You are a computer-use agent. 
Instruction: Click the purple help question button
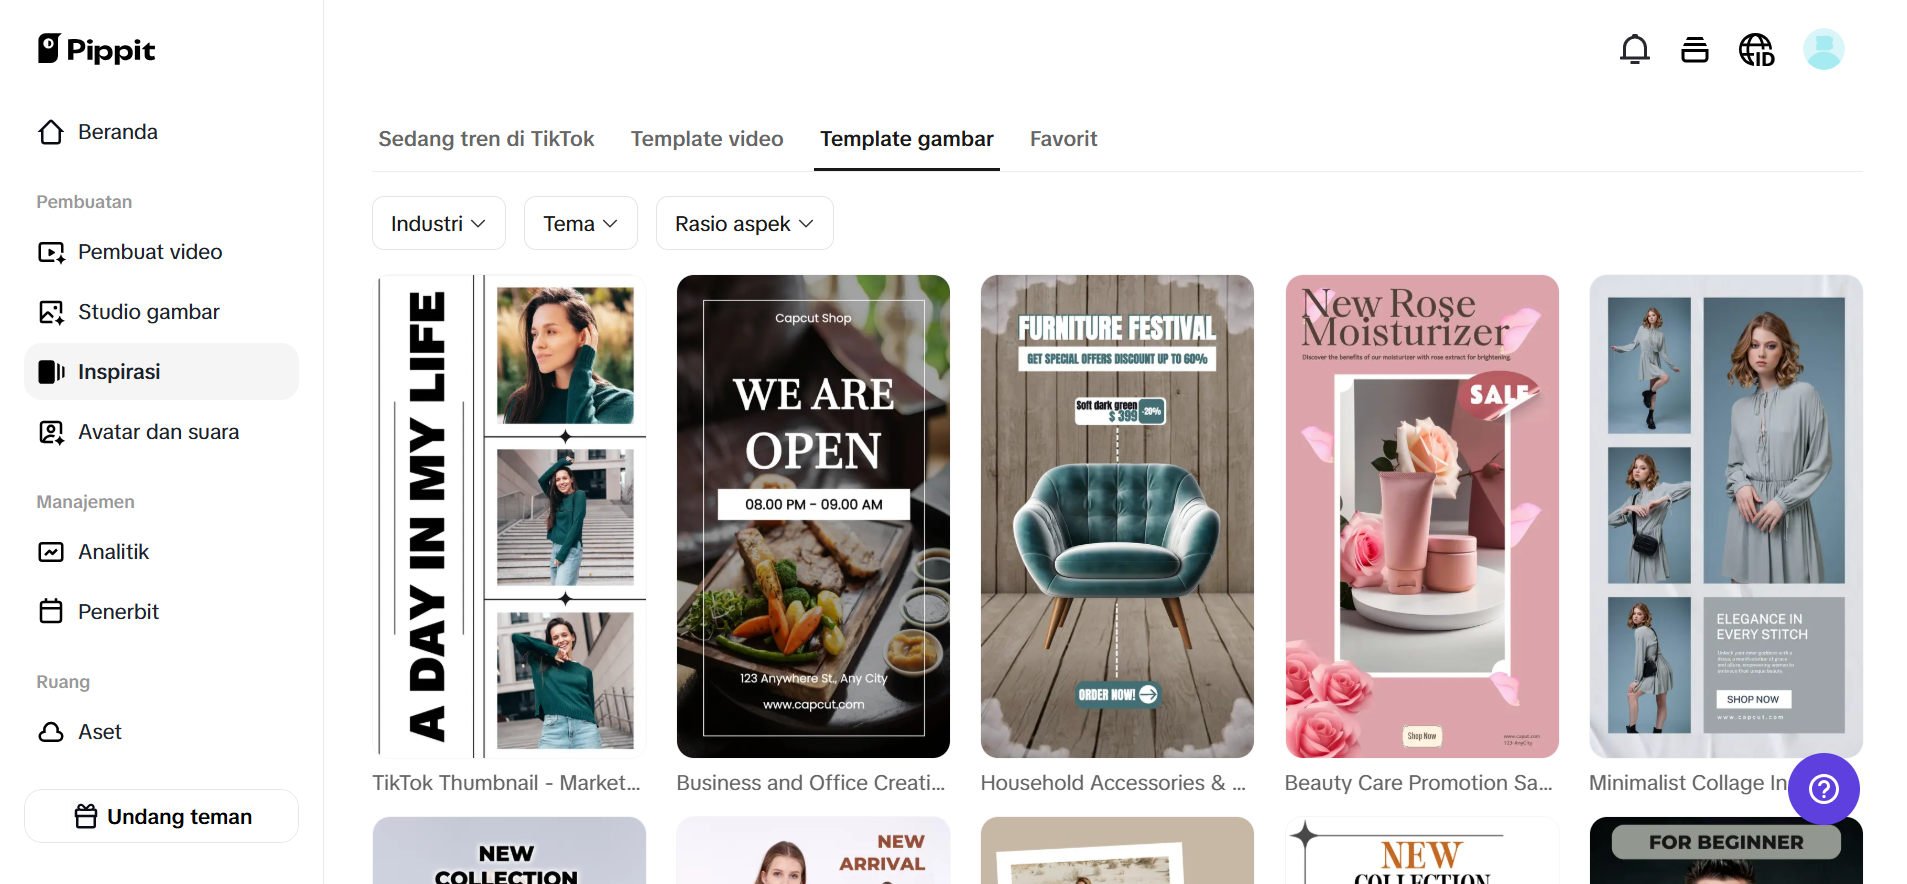click(1823, 789)
